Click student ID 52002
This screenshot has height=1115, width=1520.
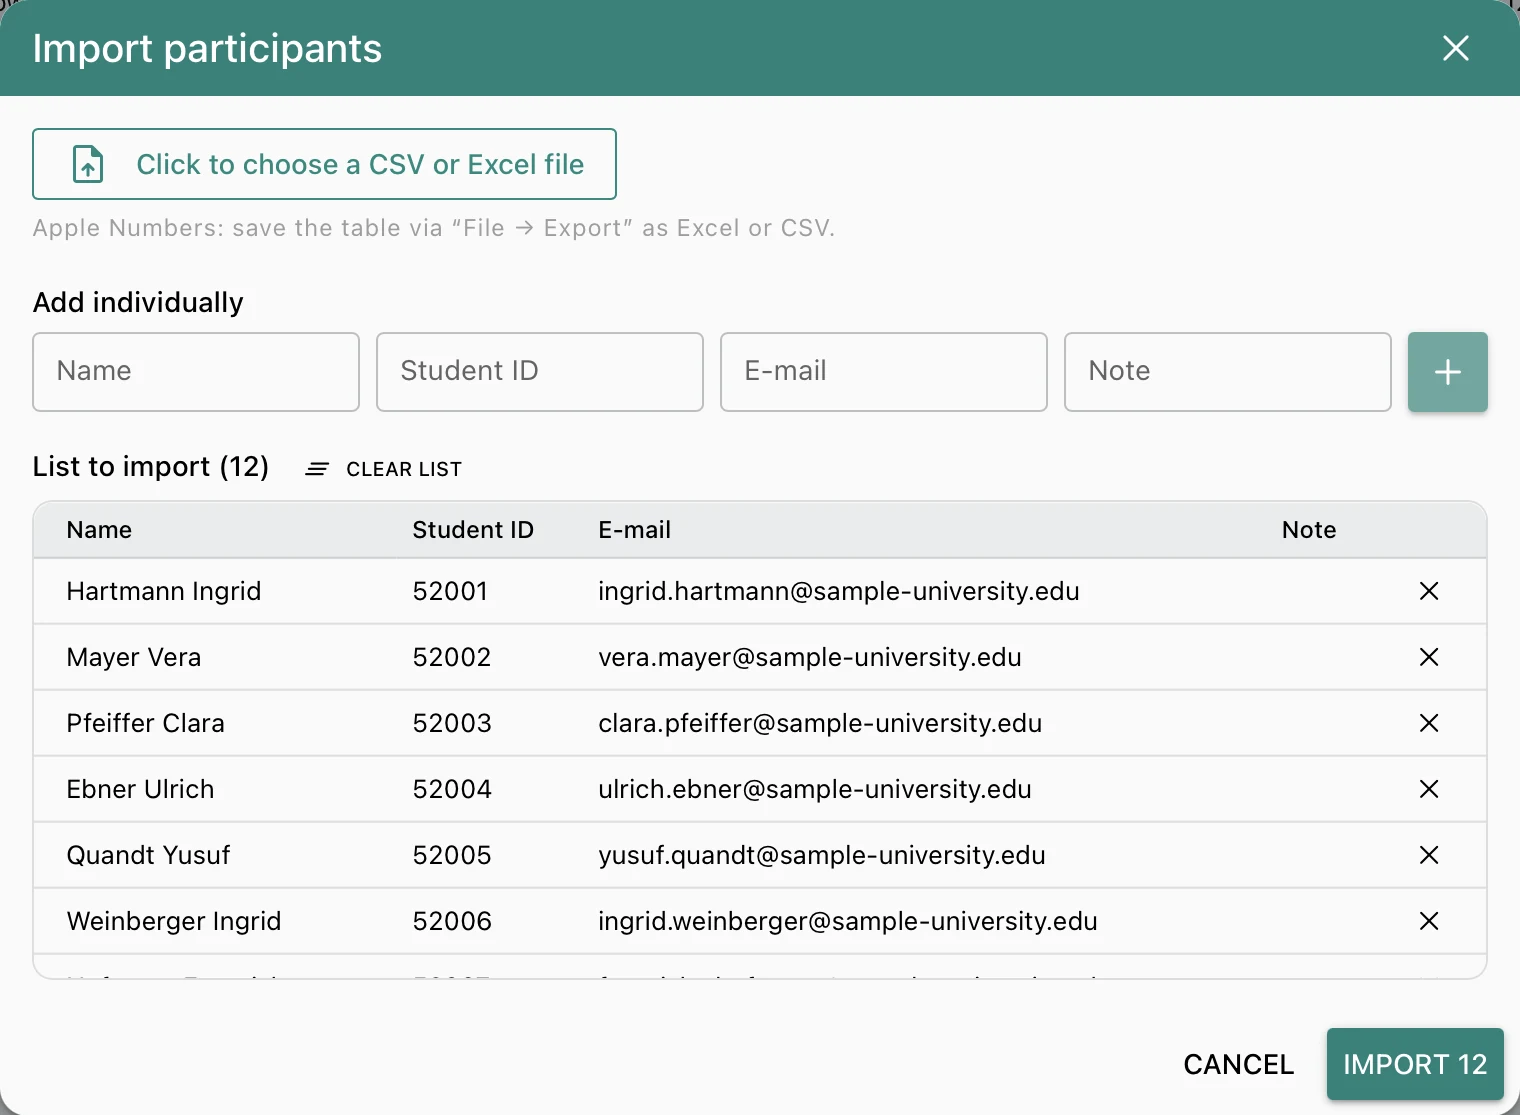(452, 657)
